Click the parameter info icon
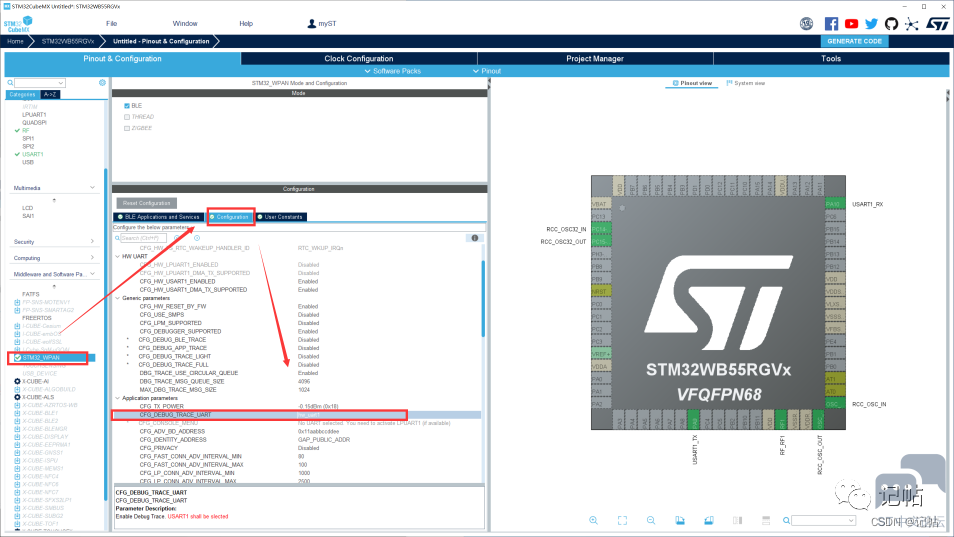This screenshot has width=954, height=537. 475,238
